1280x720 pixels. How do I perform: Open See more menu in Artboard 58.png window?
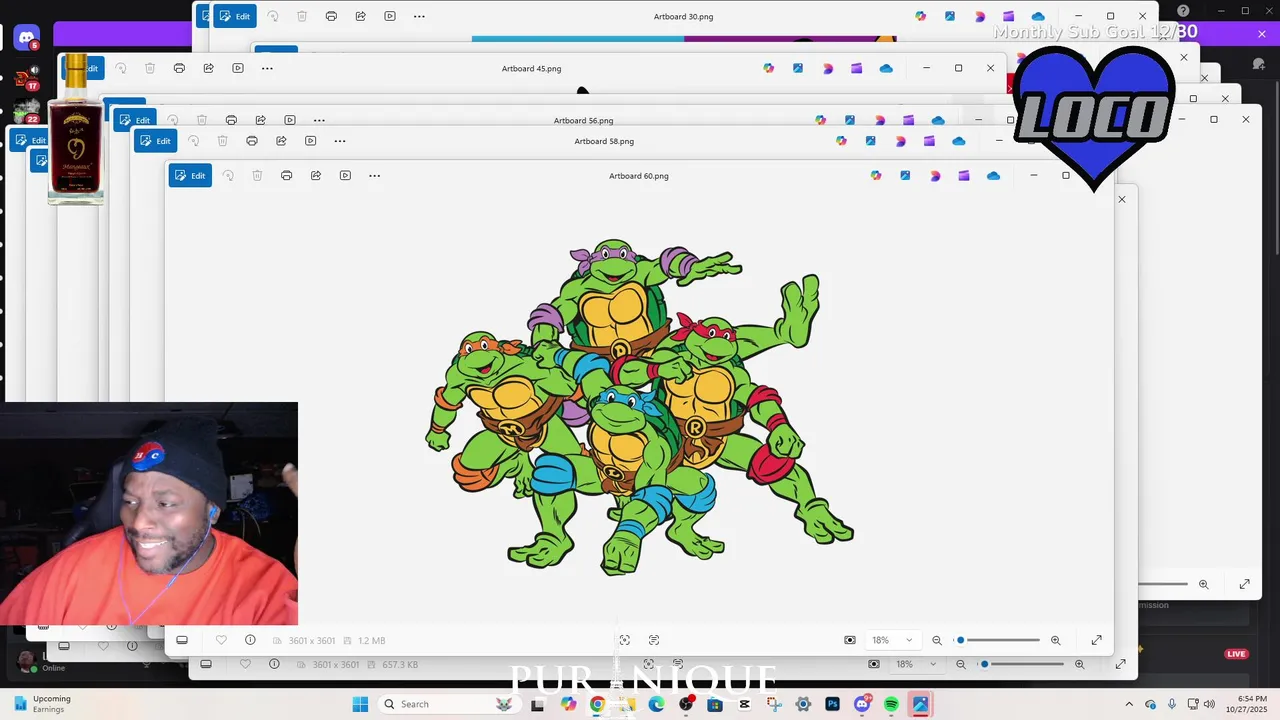[340, 141]
